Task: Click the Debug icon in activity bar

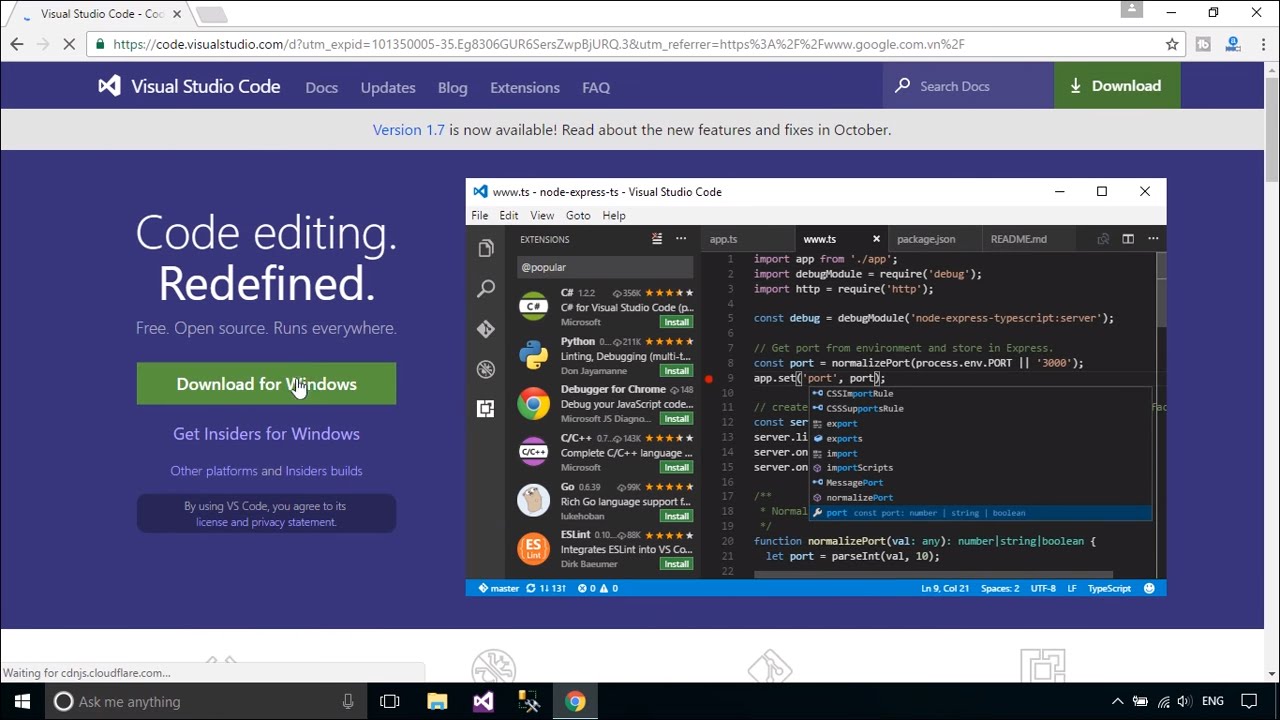Action: pyautogui.click(x=486, y=369)
